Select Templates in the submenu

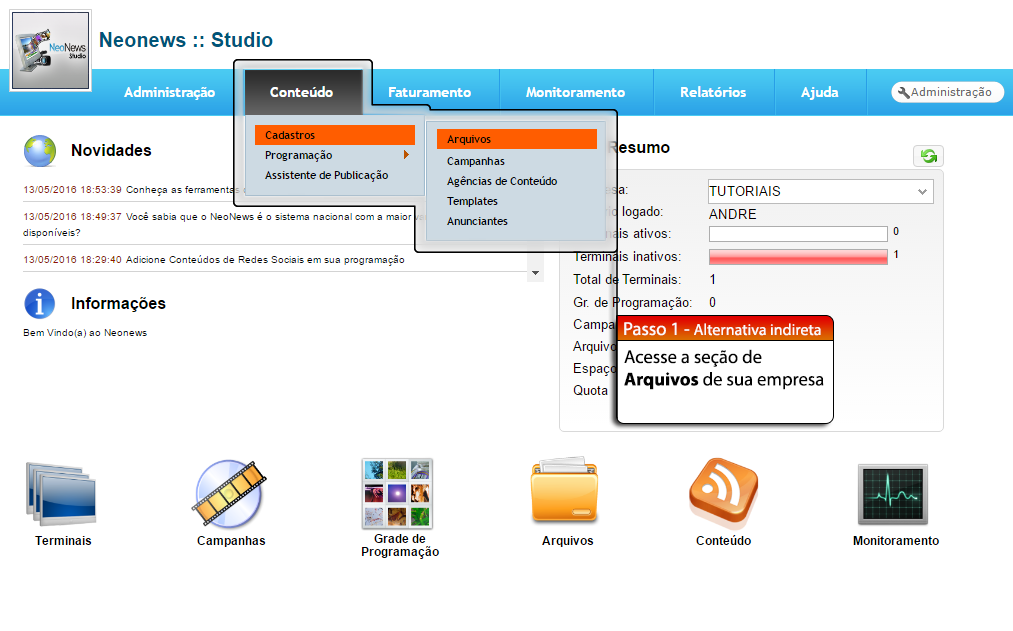point(472,201)
